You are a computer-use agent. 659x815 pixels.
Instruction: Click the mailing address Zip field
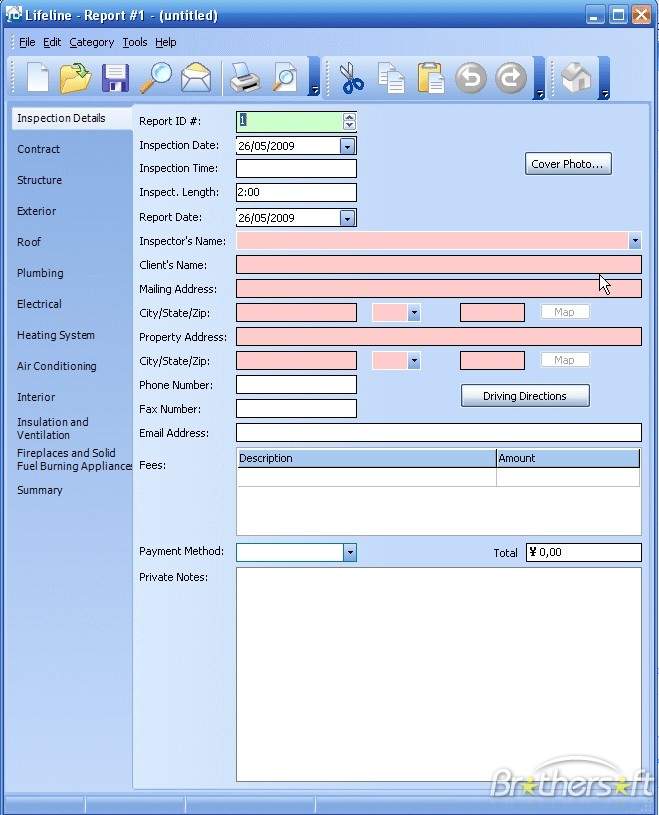pyautogui.click(x=492, y=313)
